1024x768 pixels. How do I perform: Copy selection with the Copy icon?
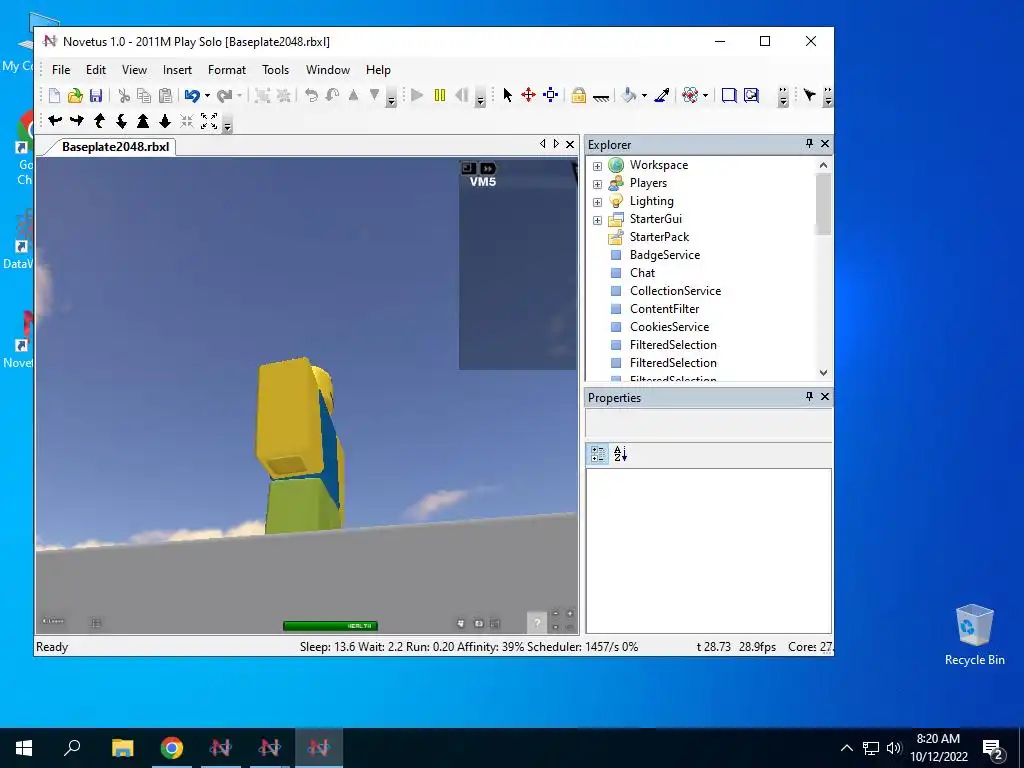[144, 95]
